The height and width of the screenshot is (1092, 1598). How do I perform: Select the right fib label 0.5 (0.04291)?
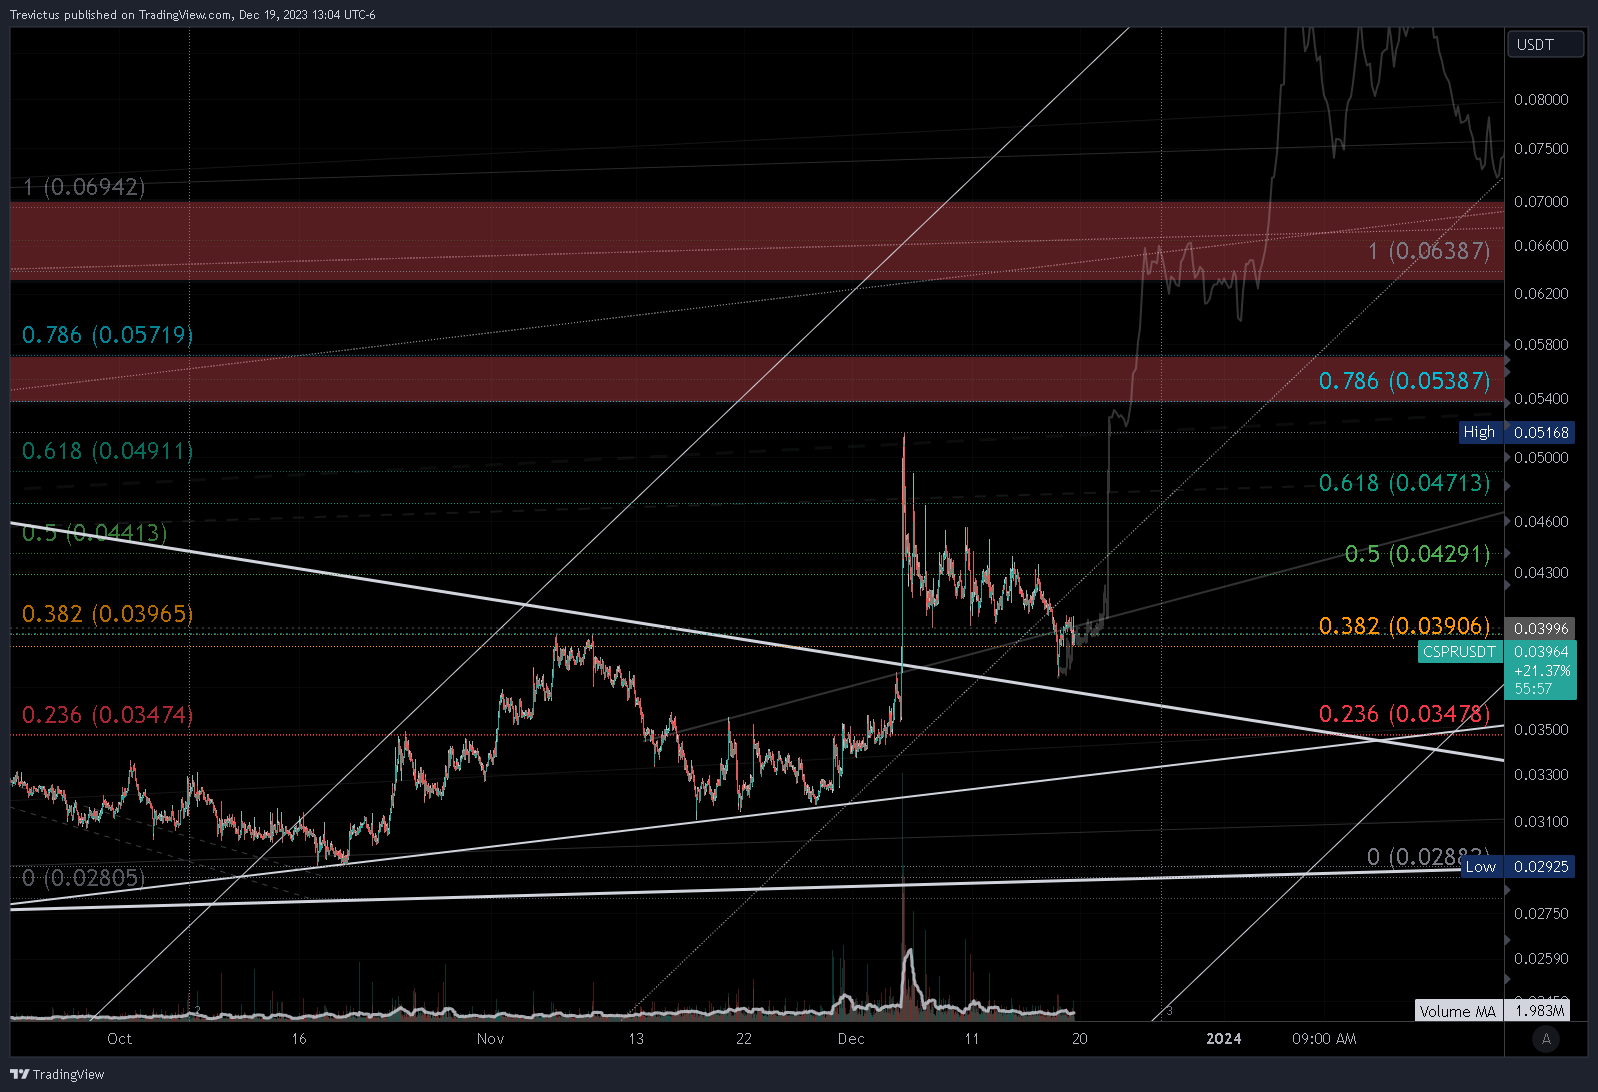(x=1417, y=554)
